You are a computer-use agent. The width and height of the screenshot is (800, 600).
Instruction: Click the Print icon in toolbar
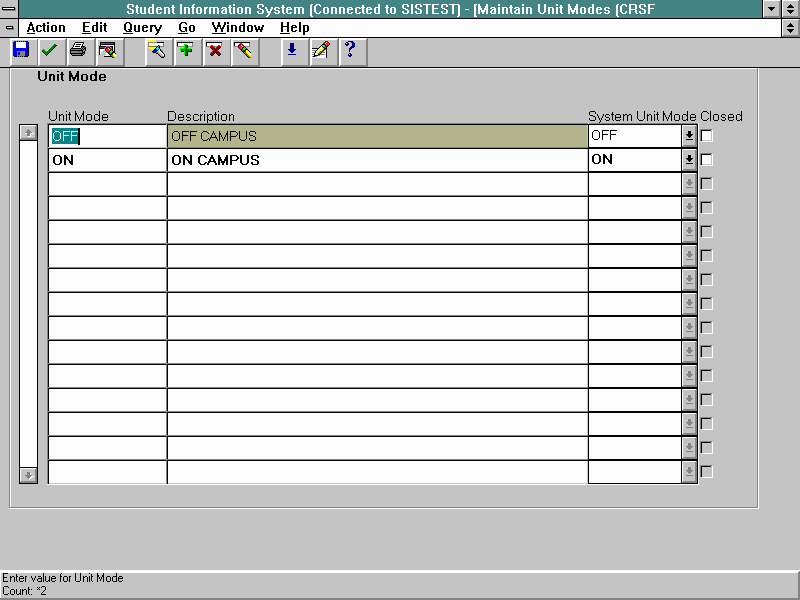pos(78,50)
